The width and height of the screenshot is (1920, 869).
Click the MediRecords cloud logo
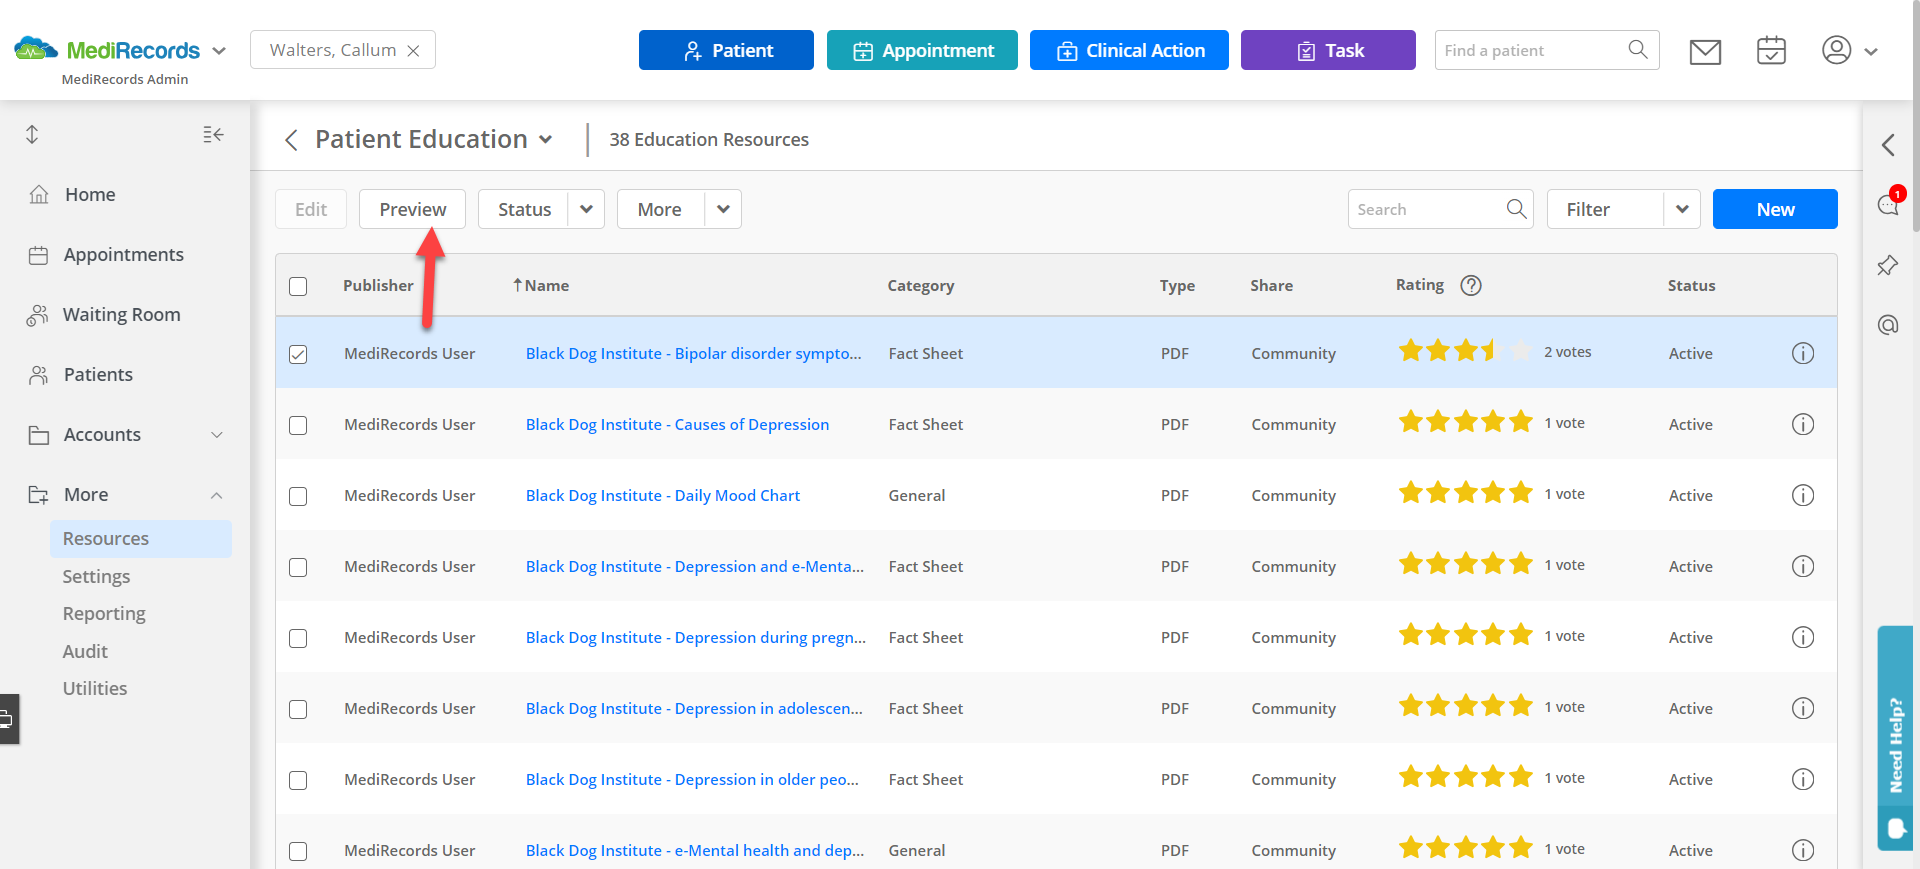pos(36,48)
